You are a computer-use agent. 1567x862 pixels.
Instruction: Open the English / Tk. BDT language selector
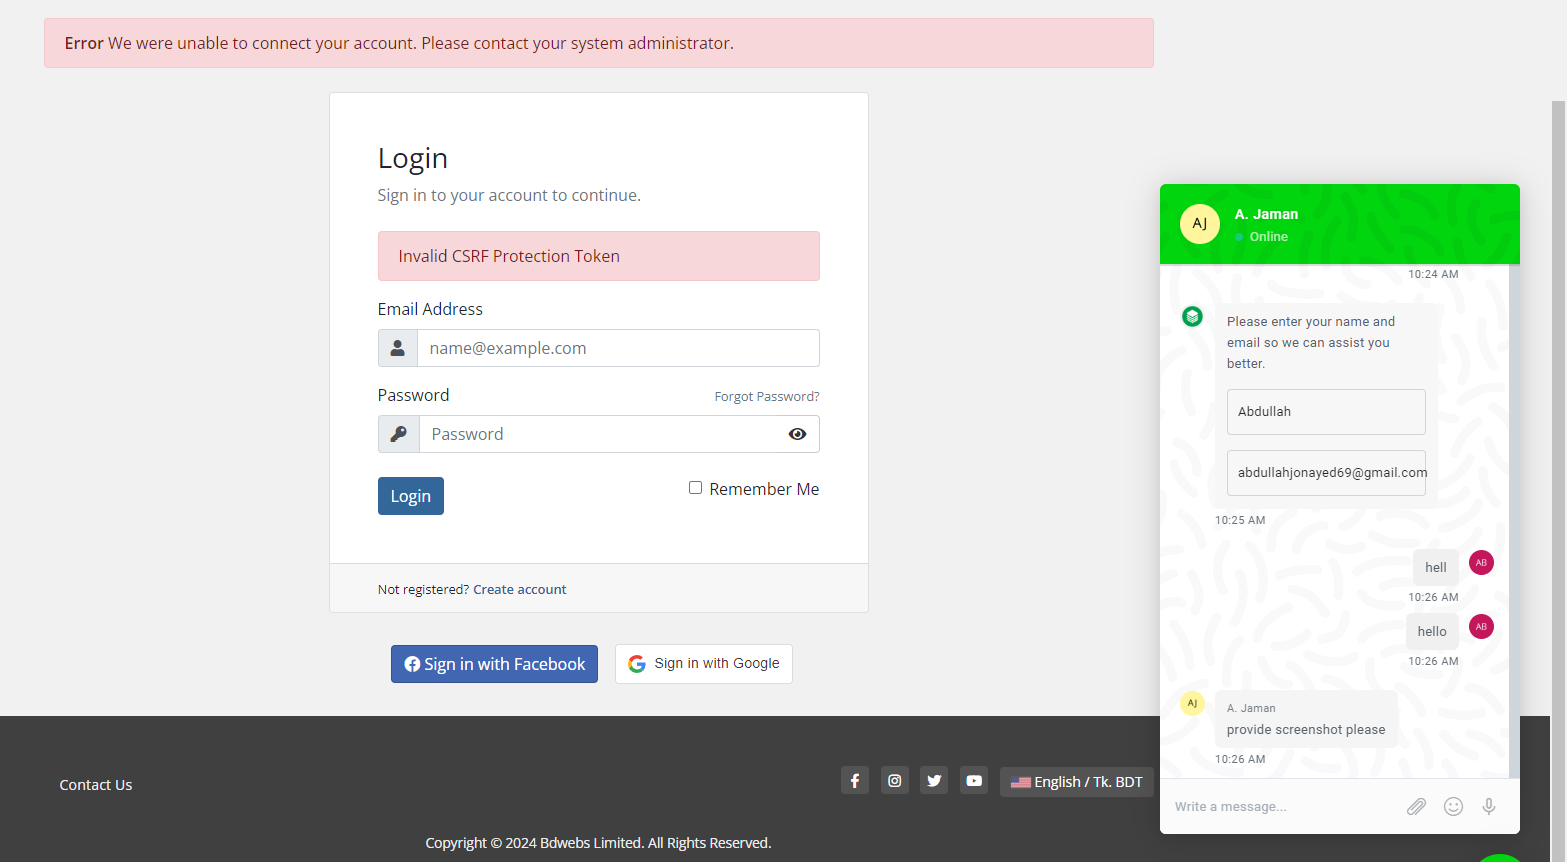pos(1077,782)
